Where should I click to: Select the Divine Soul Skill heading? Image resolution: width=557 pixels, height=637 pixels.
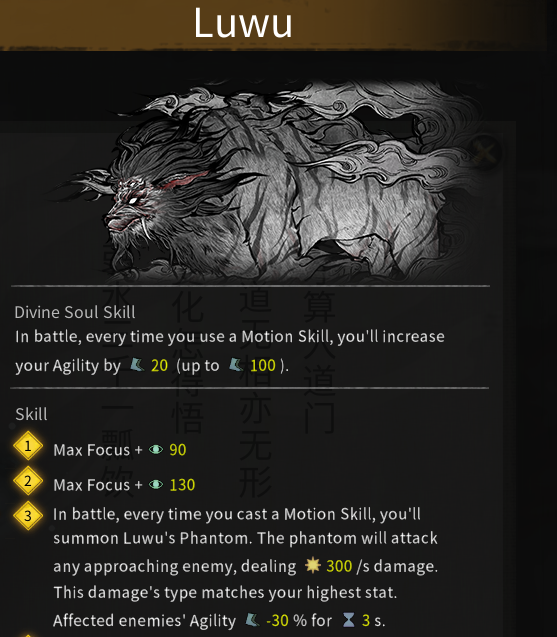coord(75,312)
